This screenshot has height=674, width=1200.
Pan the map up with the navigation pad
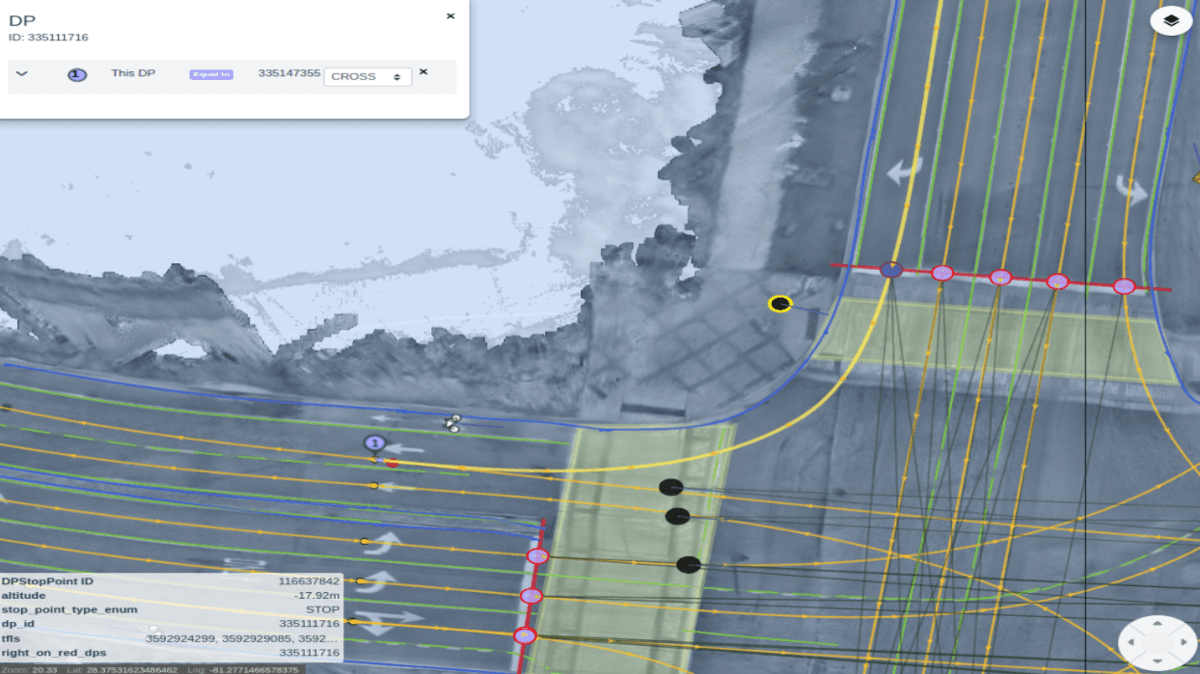(1157, 625)
